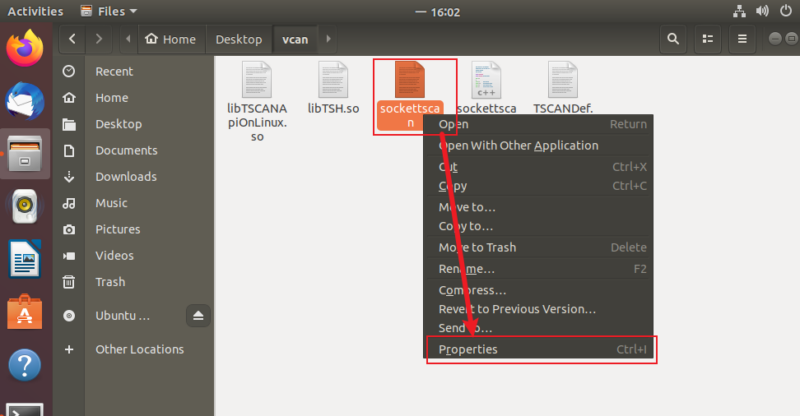
Task: Open the system status menu
Action: 760,12
